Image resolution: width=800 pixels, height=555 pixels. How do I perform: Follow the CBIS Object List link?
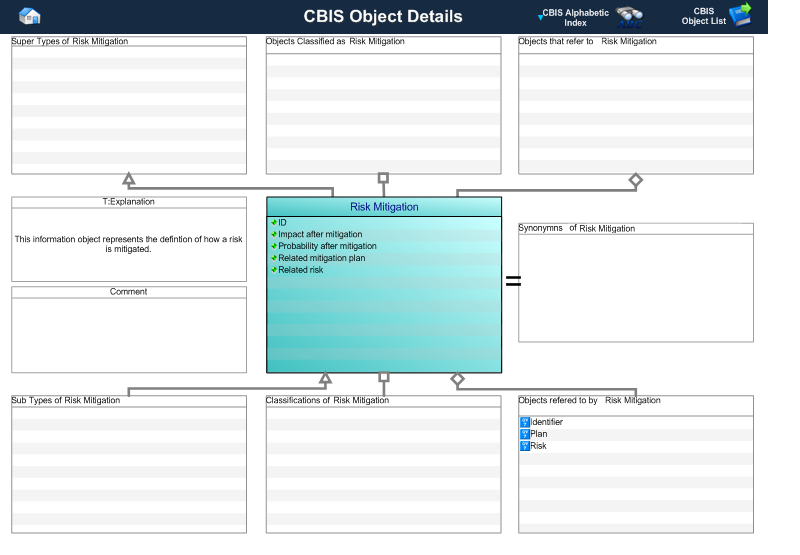(x=704, y=16)
